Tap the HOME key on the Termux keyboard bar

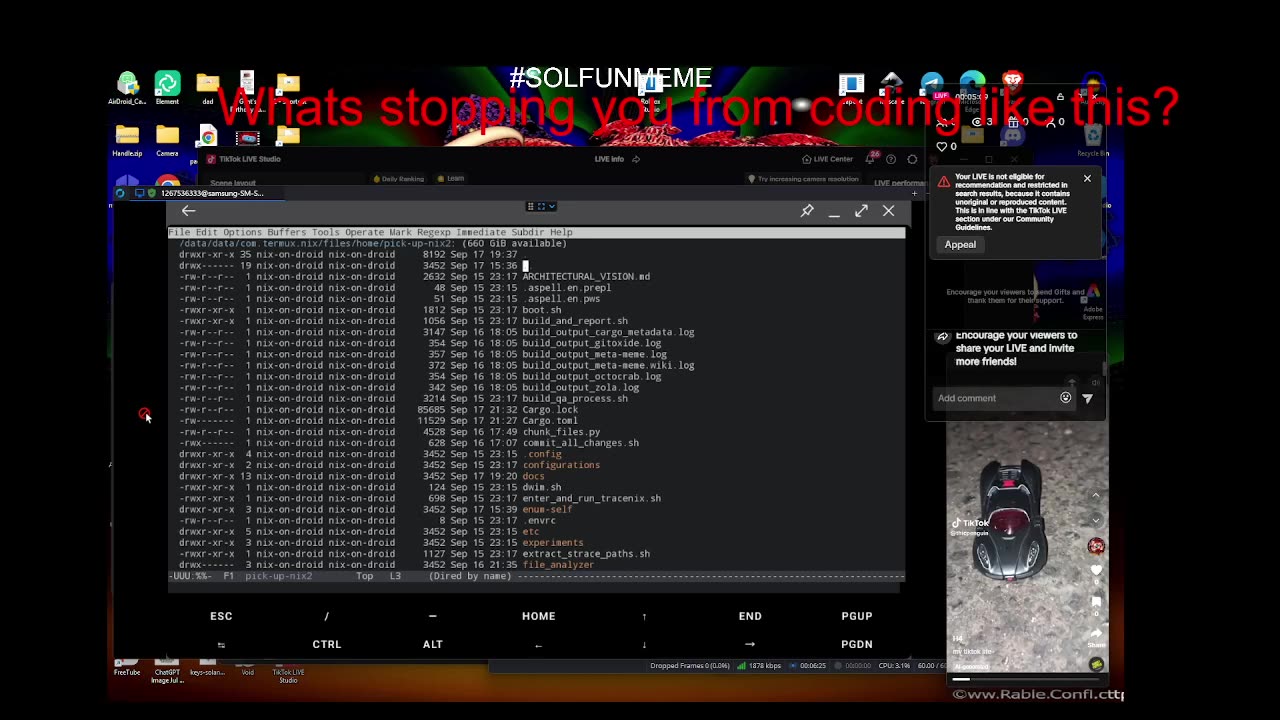pos(538,616)
